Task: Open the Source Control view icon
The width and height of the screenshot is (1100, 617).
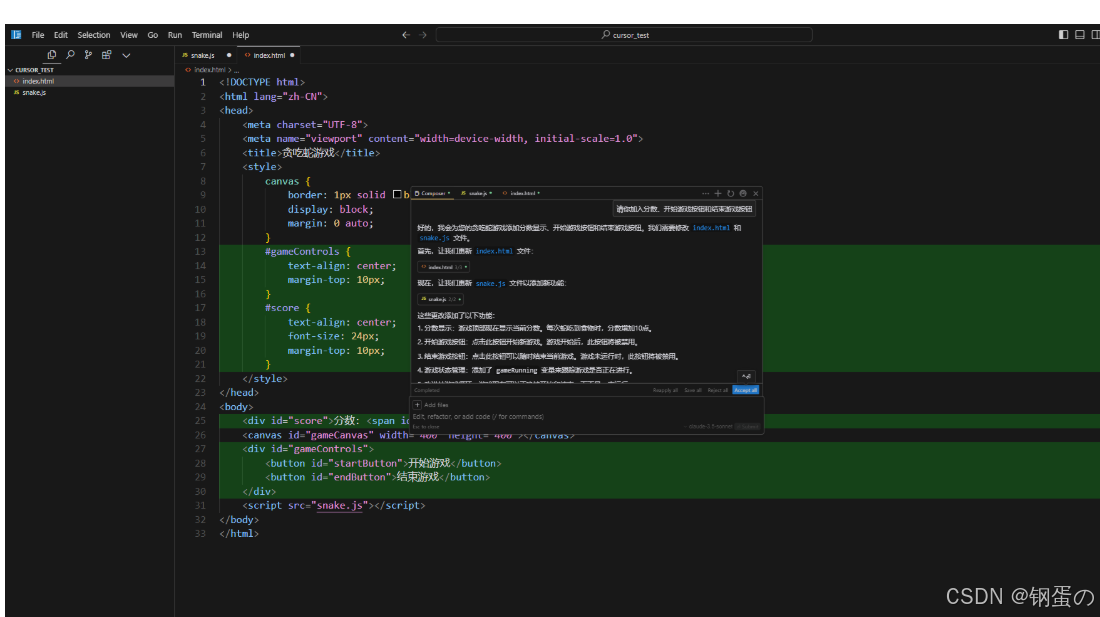Action: tap(88, 55)
